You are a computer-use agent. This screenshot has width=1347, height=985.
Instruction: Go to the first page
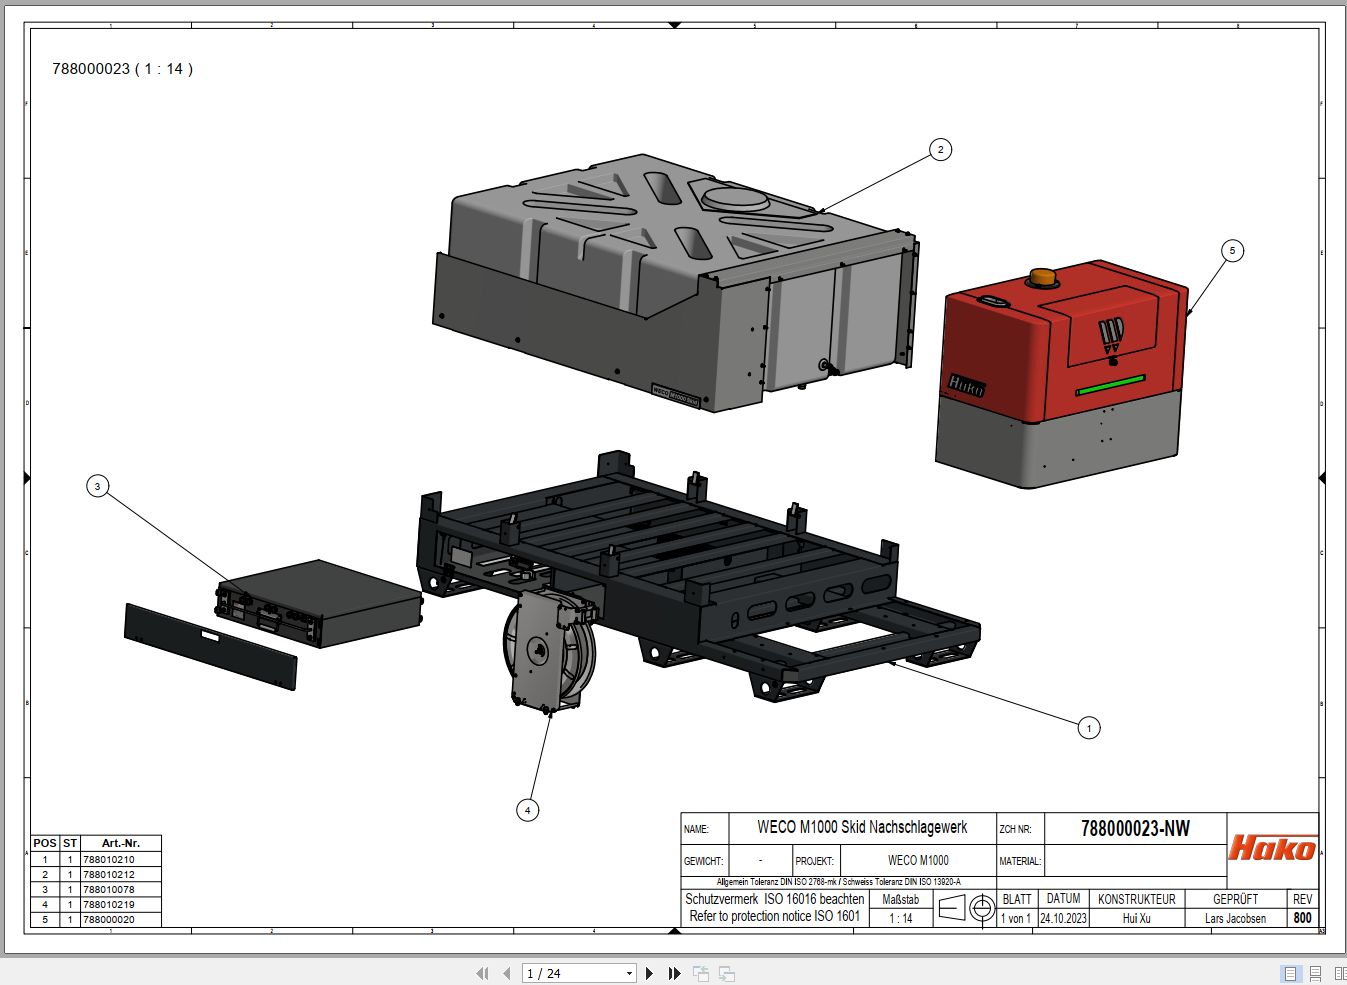pos(483,973)
